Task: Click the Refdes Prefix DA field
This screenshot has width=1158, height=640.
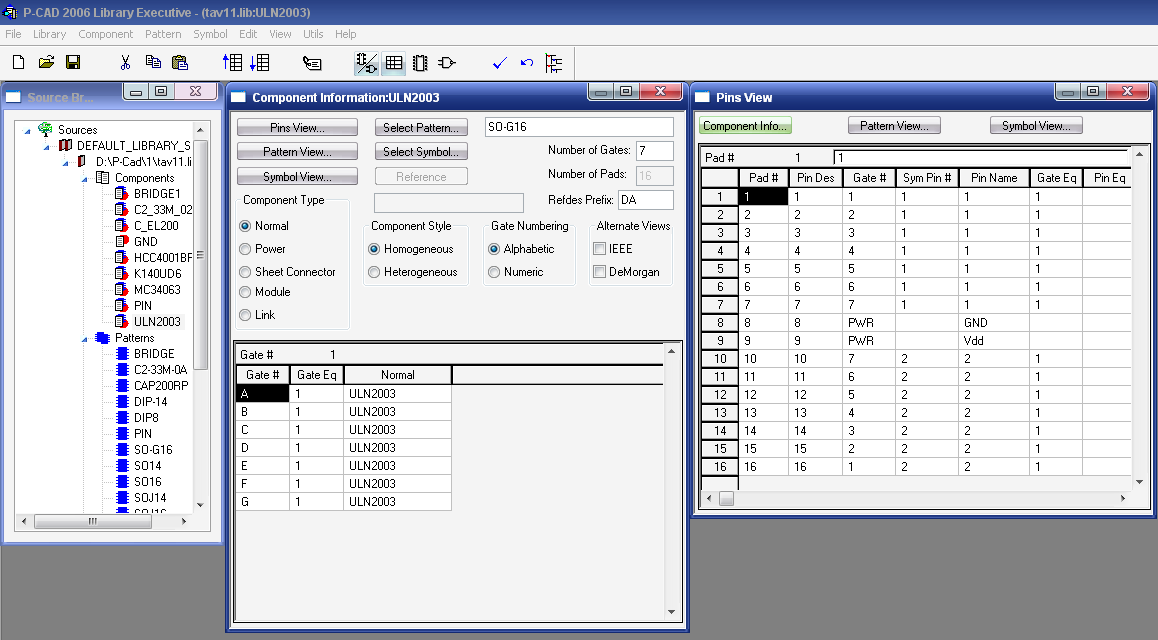Action: pos(646,200)
